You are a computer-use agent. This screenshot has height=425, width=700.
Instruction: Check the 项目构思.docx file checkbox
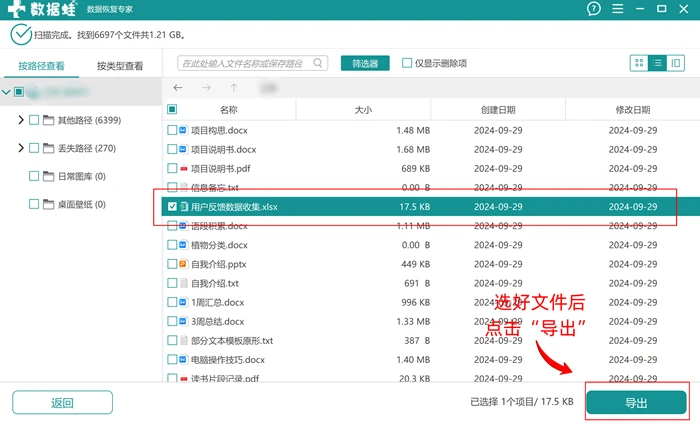tap(172, 130)
